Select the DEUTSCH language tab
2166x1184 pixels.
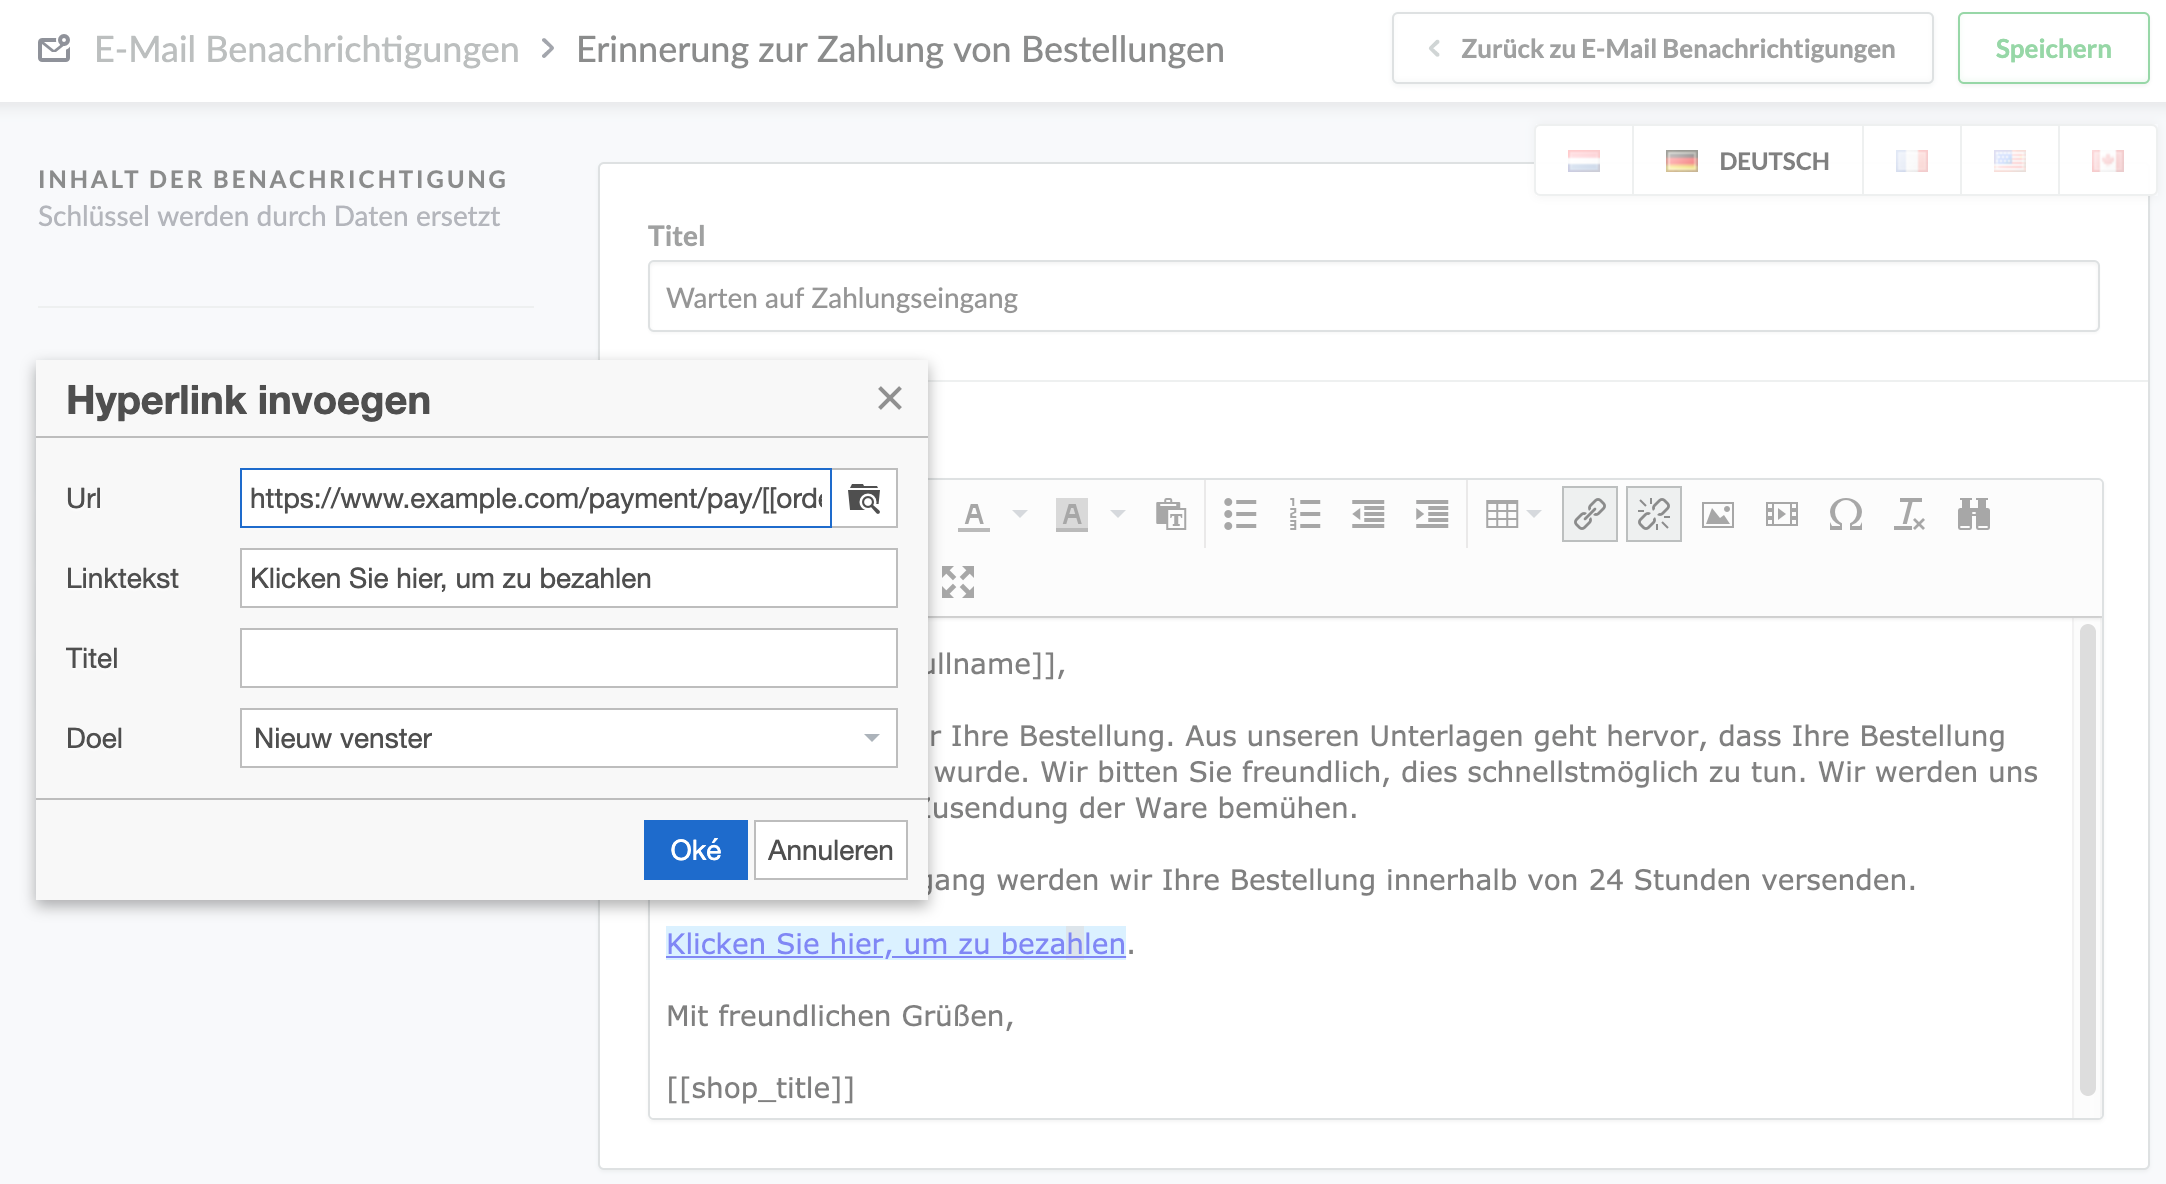1747,161
